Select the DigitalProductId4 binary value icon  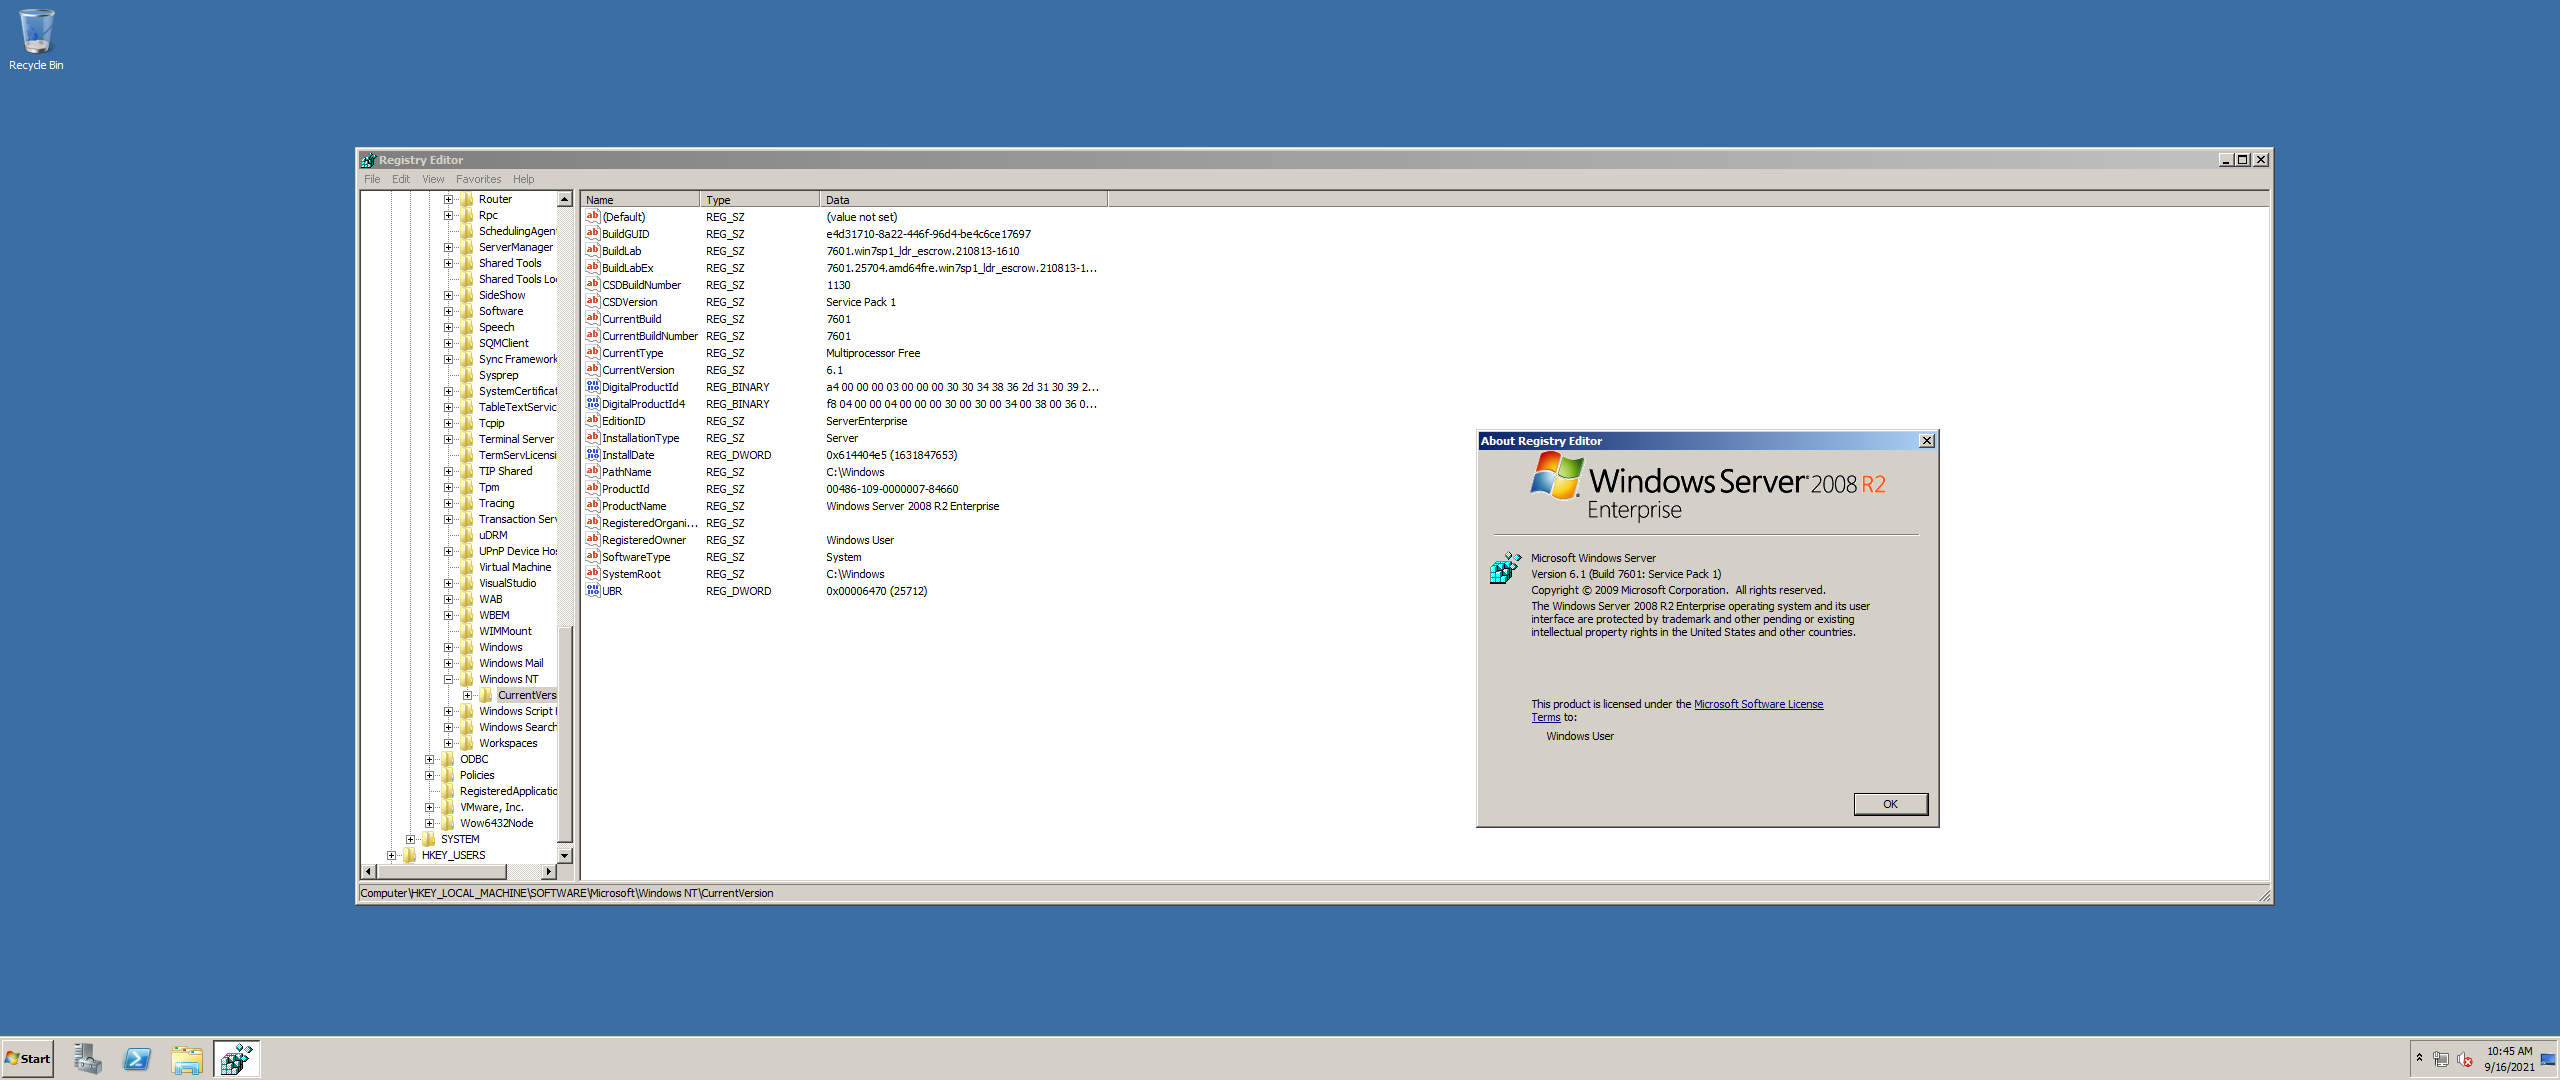[592, 403]
